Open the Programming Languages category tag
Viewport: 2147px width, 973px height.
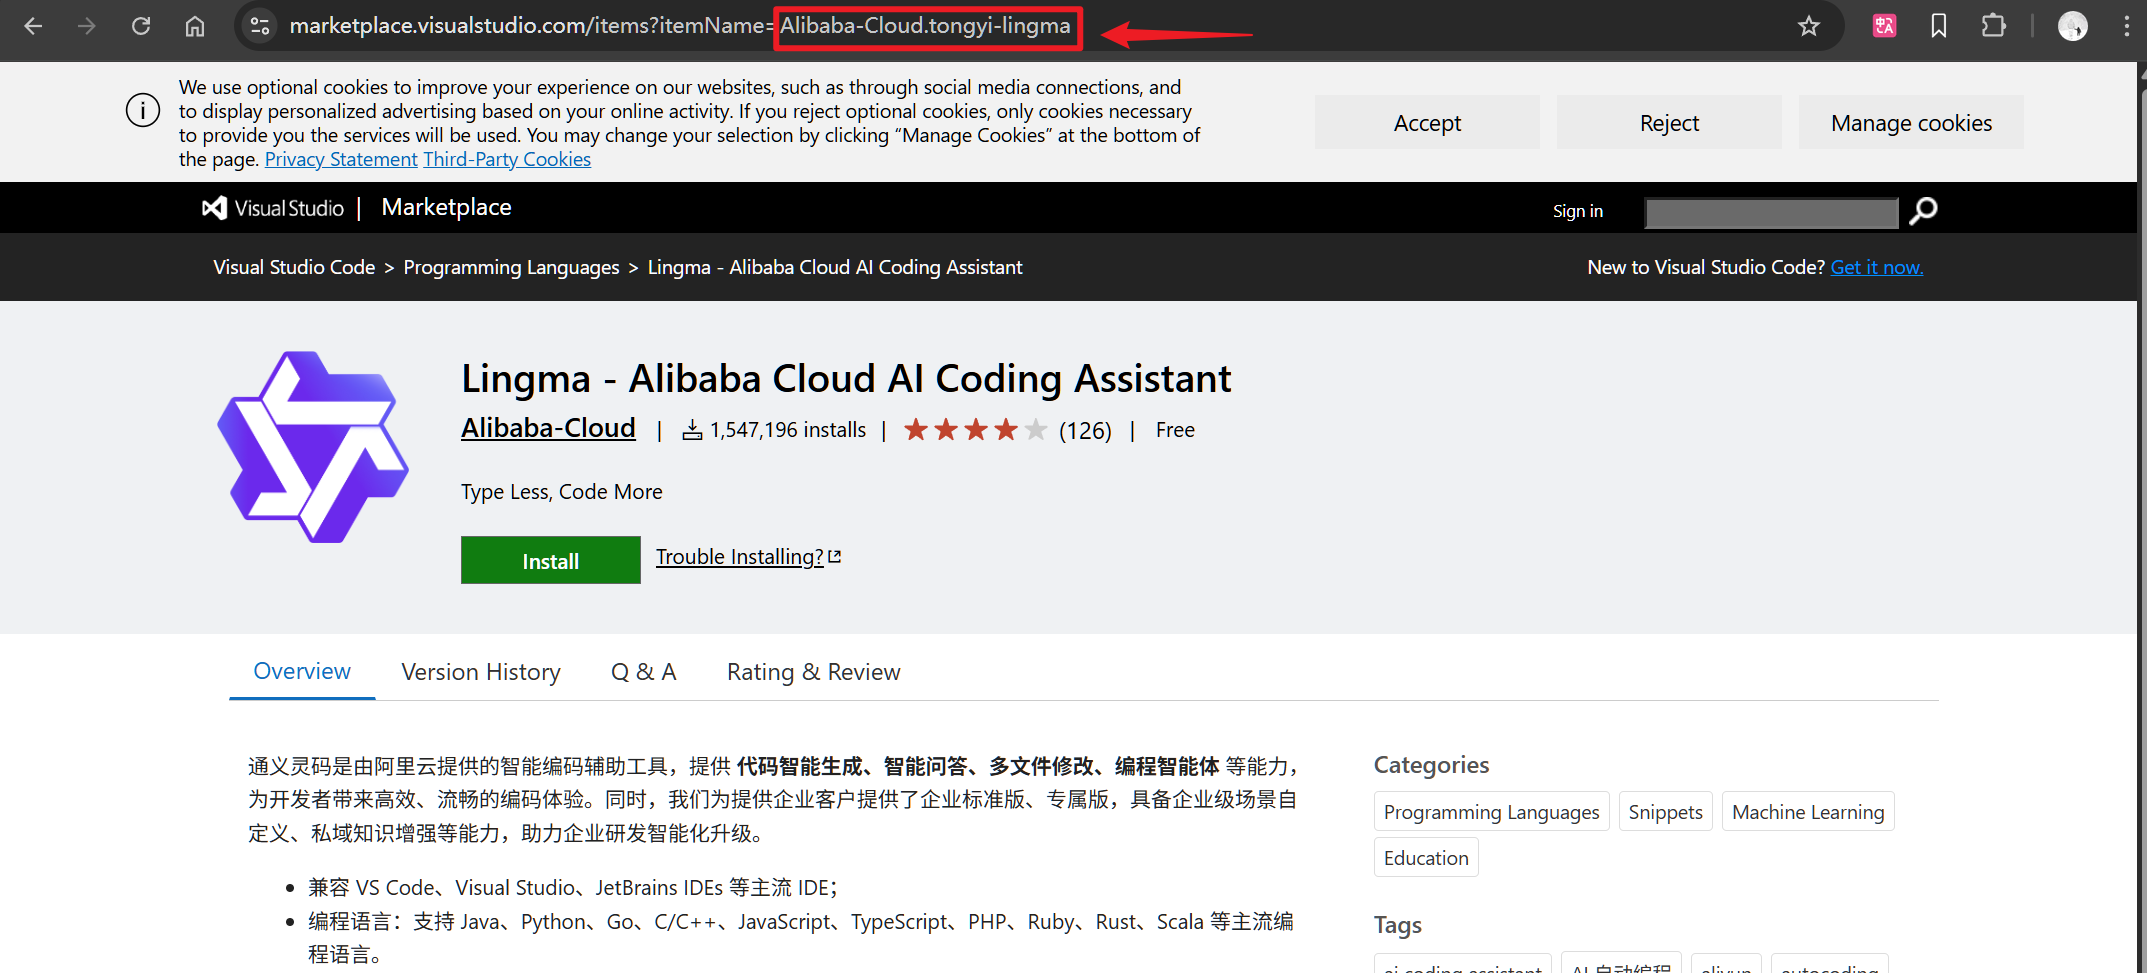[1491, 811]
